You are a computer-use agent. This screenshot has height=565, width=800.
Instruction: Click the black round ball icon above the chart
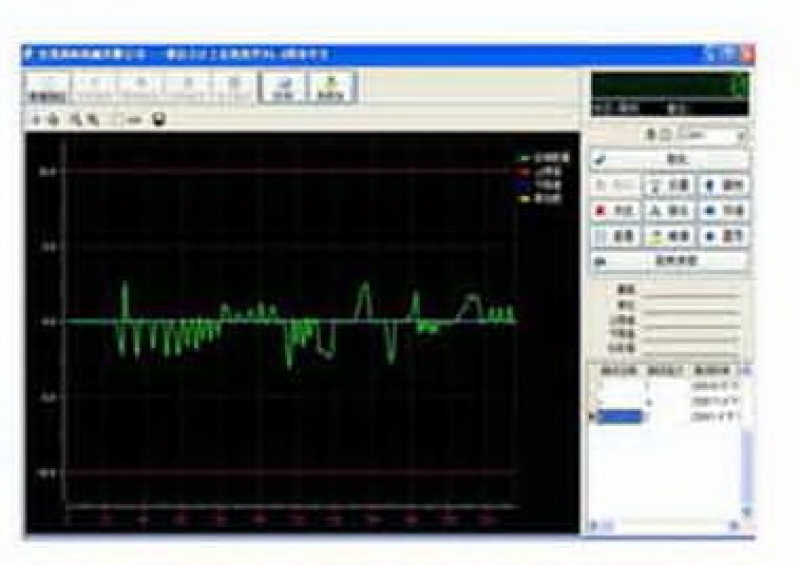[x=160, y=120]
